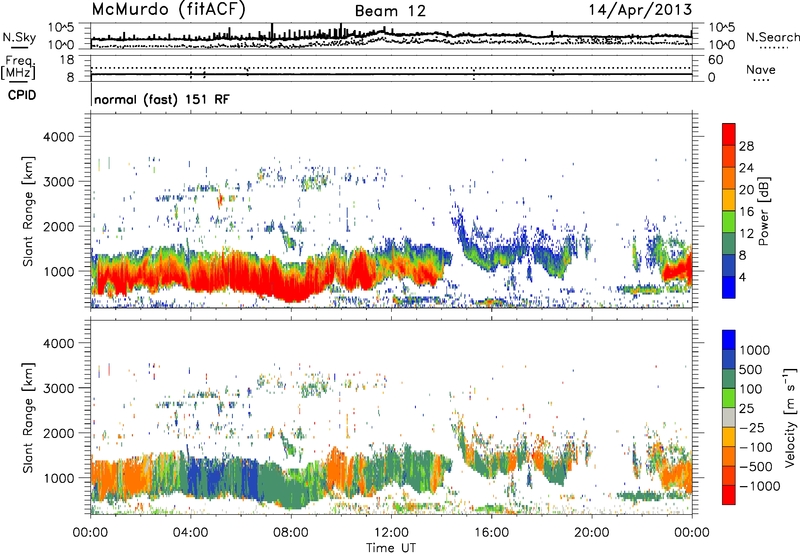The image size is (800, 554).
Task: Click the Slant Range label of the power panel
Action: (x=28, y=211)
